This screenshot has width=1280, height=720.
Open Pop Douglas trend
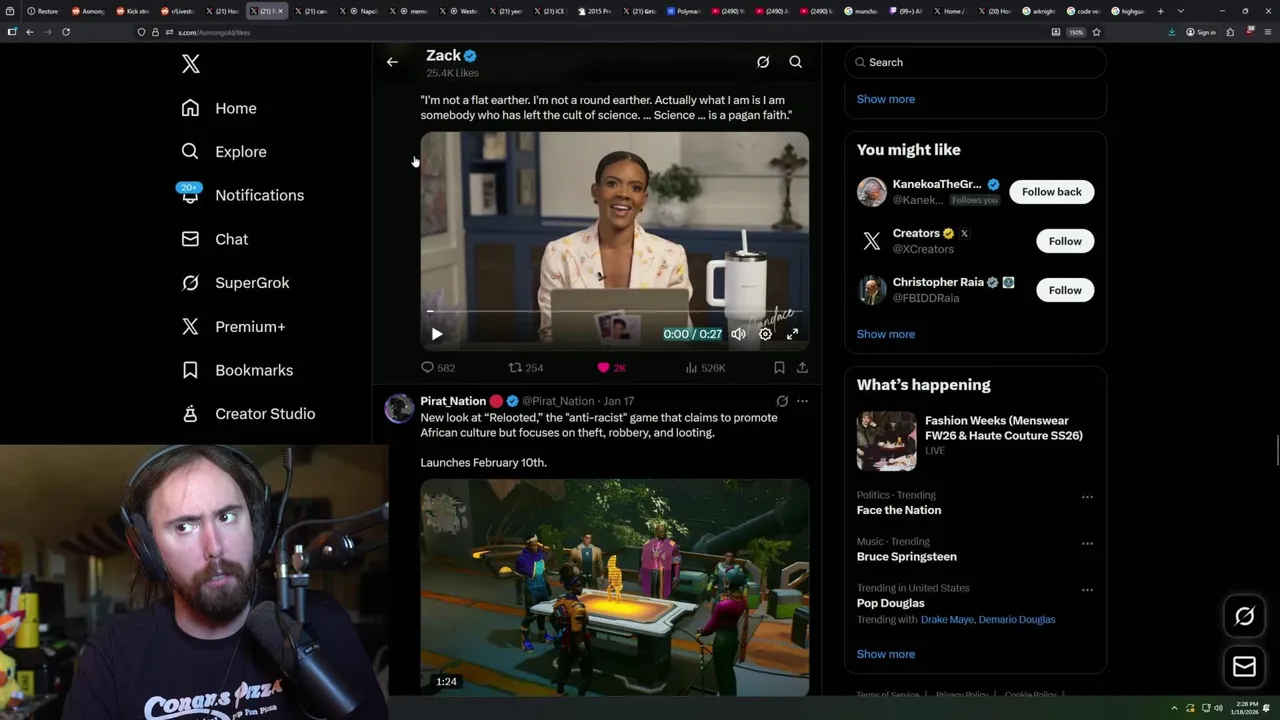(890, 603)
